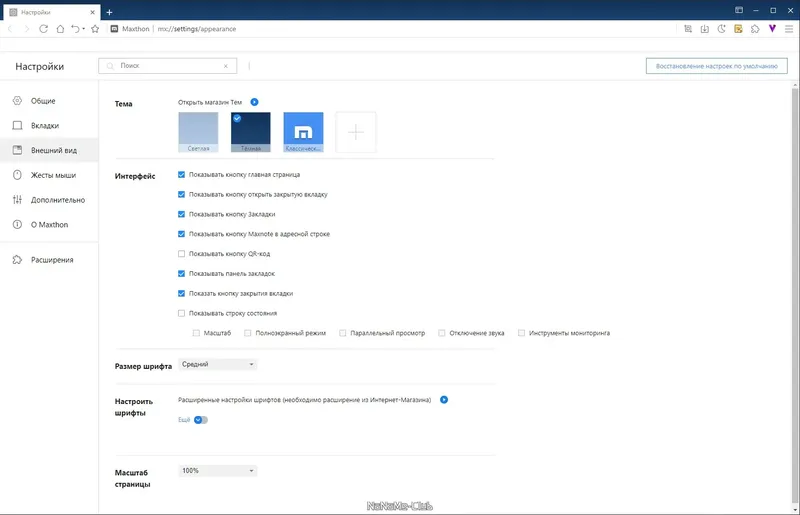The height and width of the screenshot is (515, 800).
Task: Check Параллельный просмотр option
Action: pos(342,333)
